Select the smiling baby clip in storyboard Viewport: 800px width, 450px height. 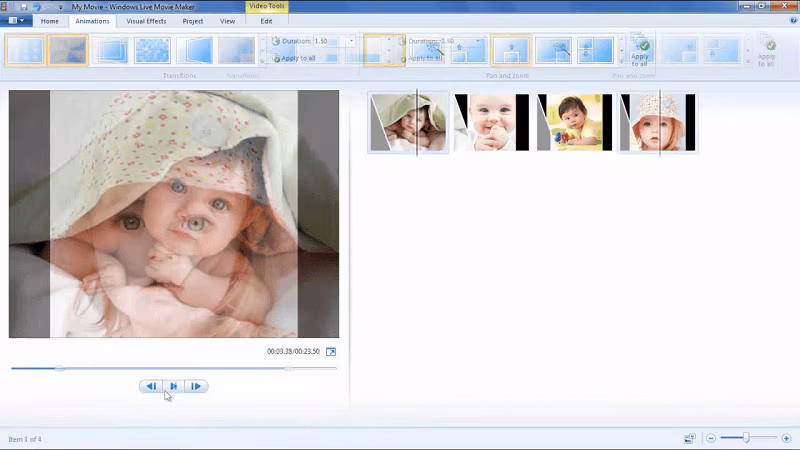[x=491, y=122]
